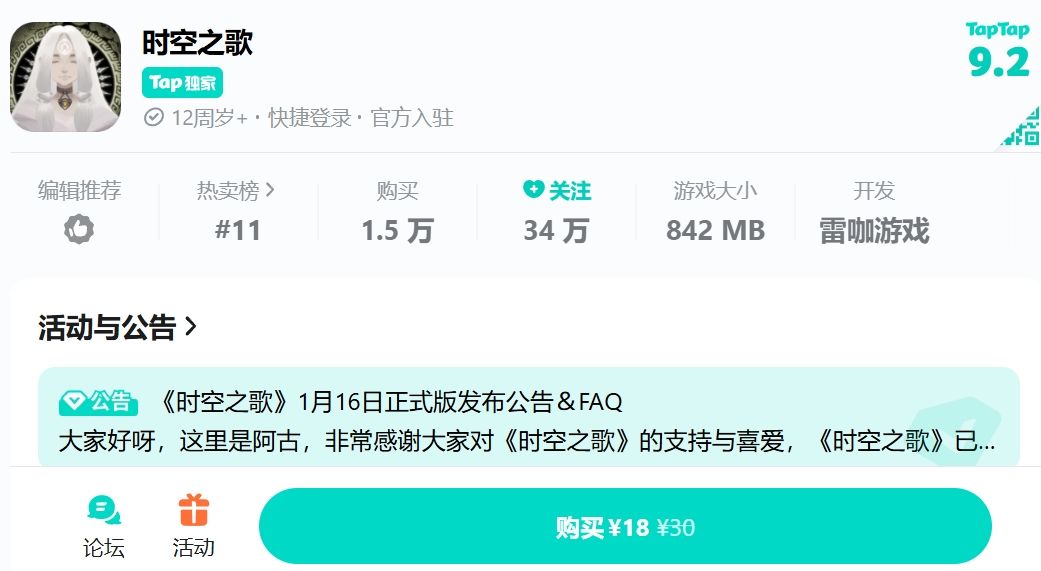The height and width of the screenshot is (571, 1041).
Task: Click the 9.2 rating score
Action: pyautogui.click(x=999, y=62)
